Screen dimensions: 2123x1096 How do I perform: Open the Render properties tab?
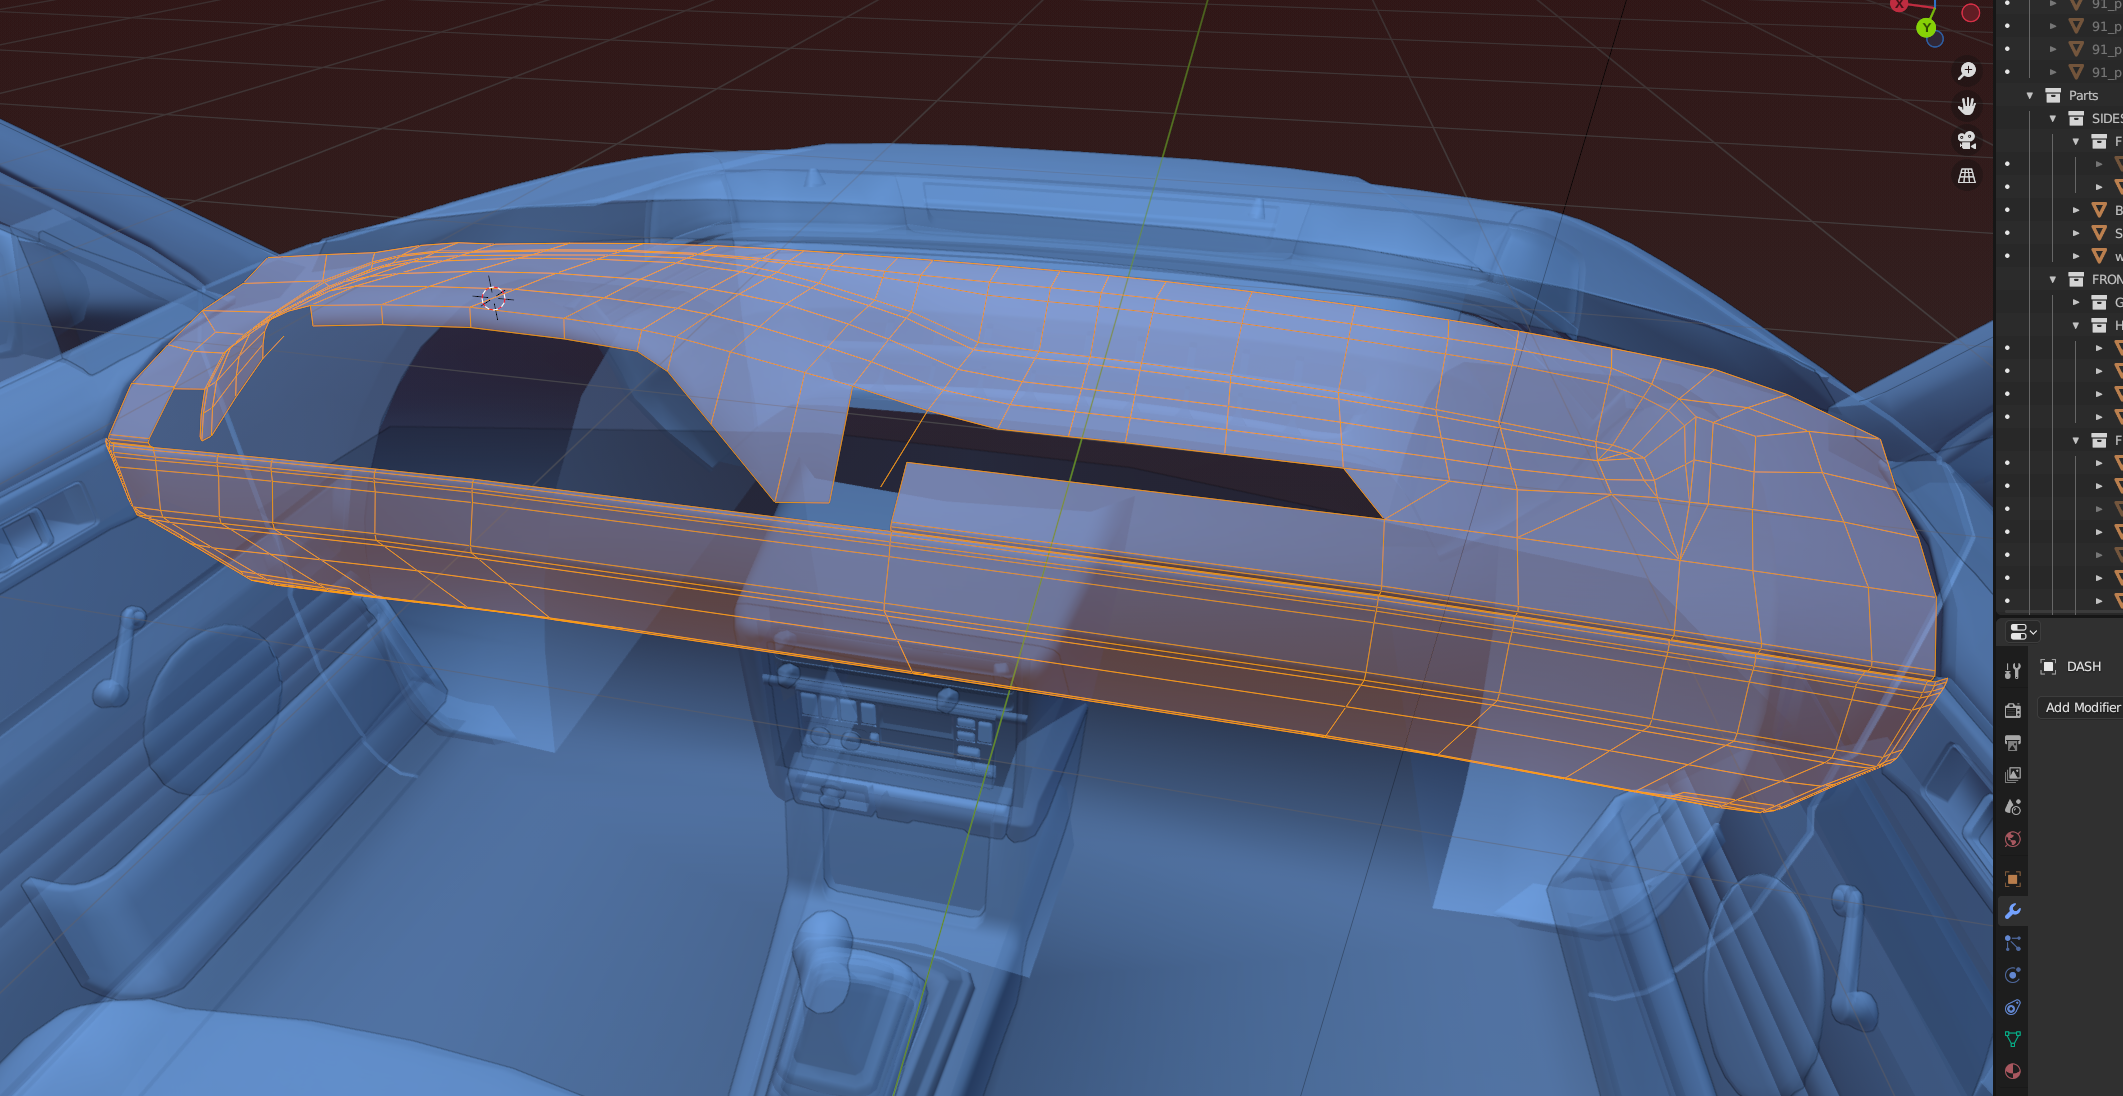point(2013,710)
